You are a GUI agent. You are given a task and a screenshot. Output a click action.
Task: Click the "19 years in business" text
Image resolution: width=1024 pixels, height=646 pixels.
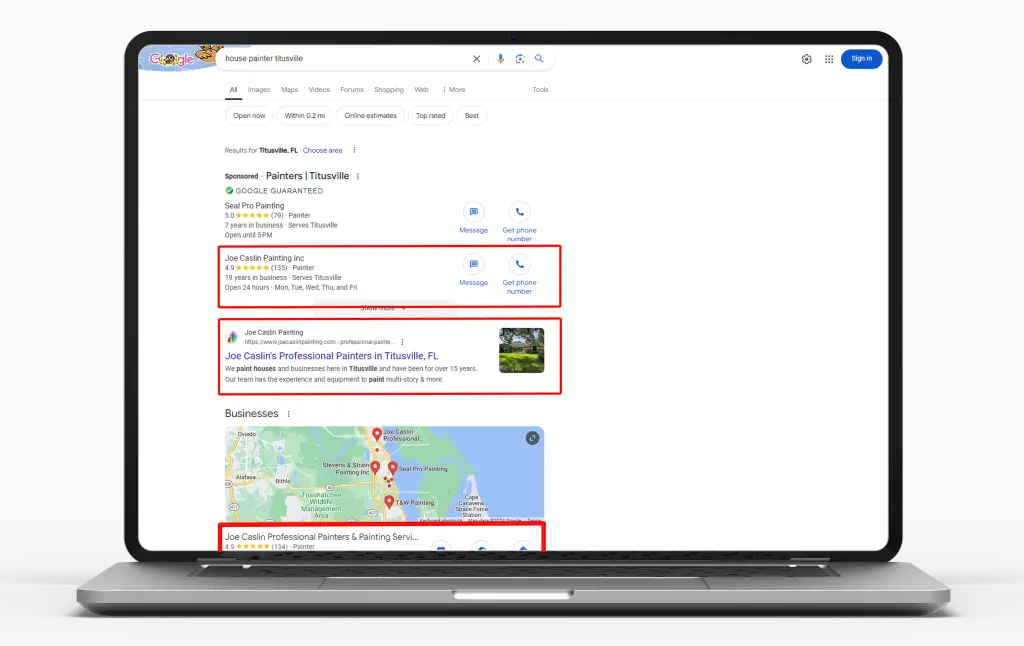255,278
